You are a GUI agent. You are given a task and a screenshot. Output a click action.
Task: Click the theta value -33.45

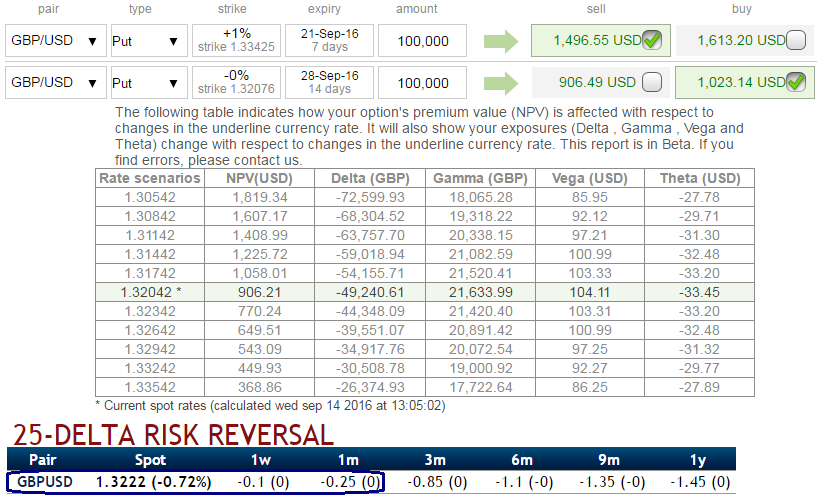(700, 292)
